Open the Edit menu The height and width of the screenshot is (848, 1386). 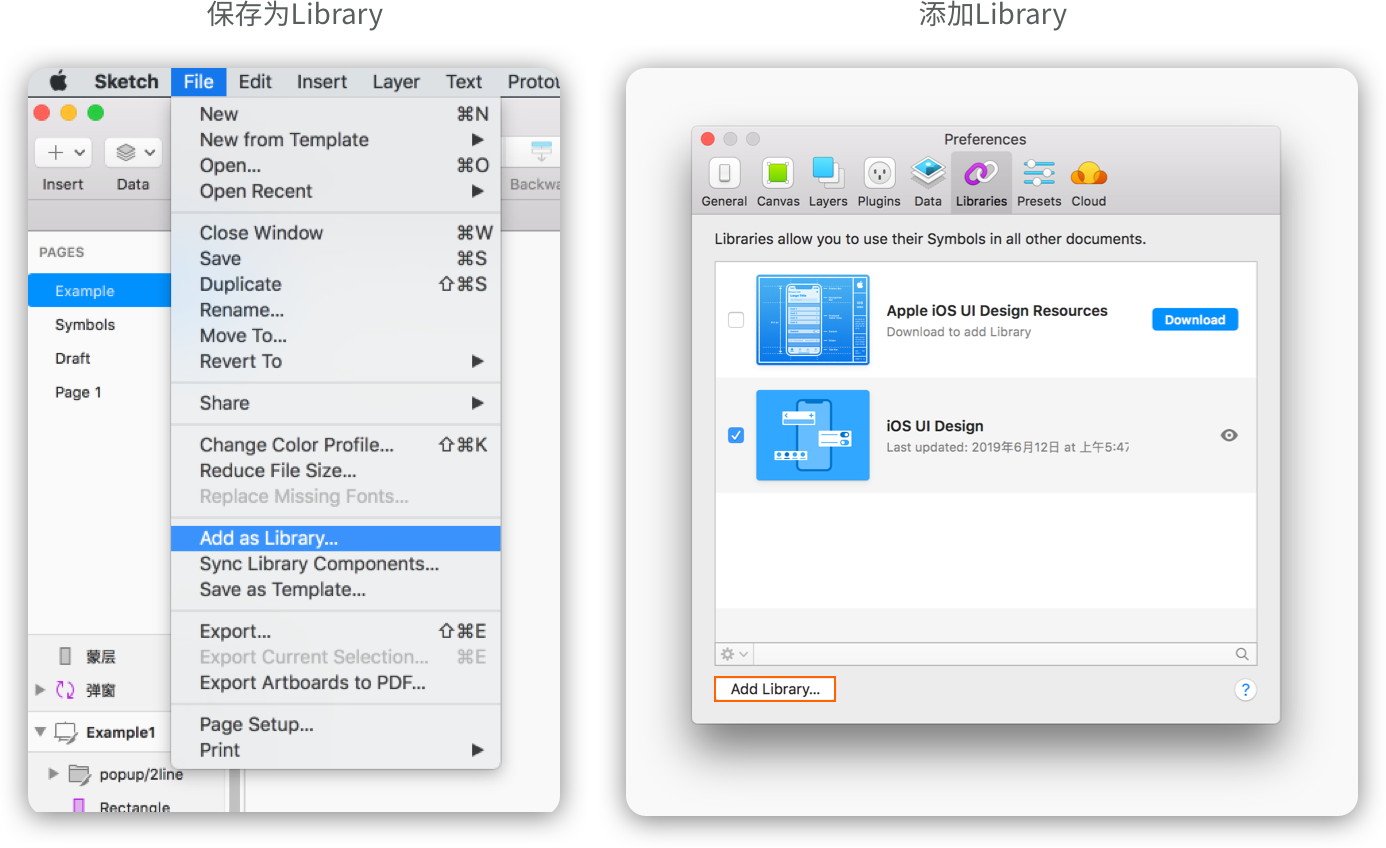point(255,82)
